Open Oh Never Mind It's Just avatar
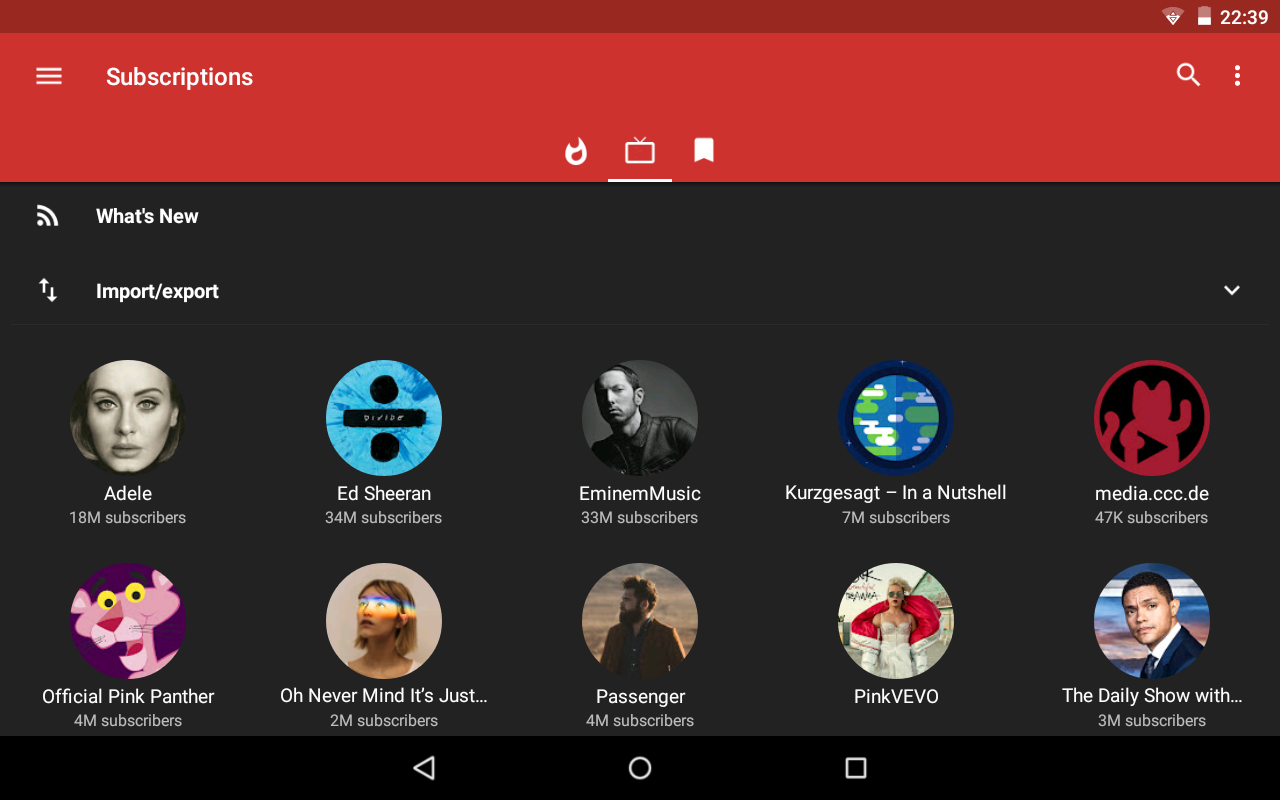 [x=384, y=621]
